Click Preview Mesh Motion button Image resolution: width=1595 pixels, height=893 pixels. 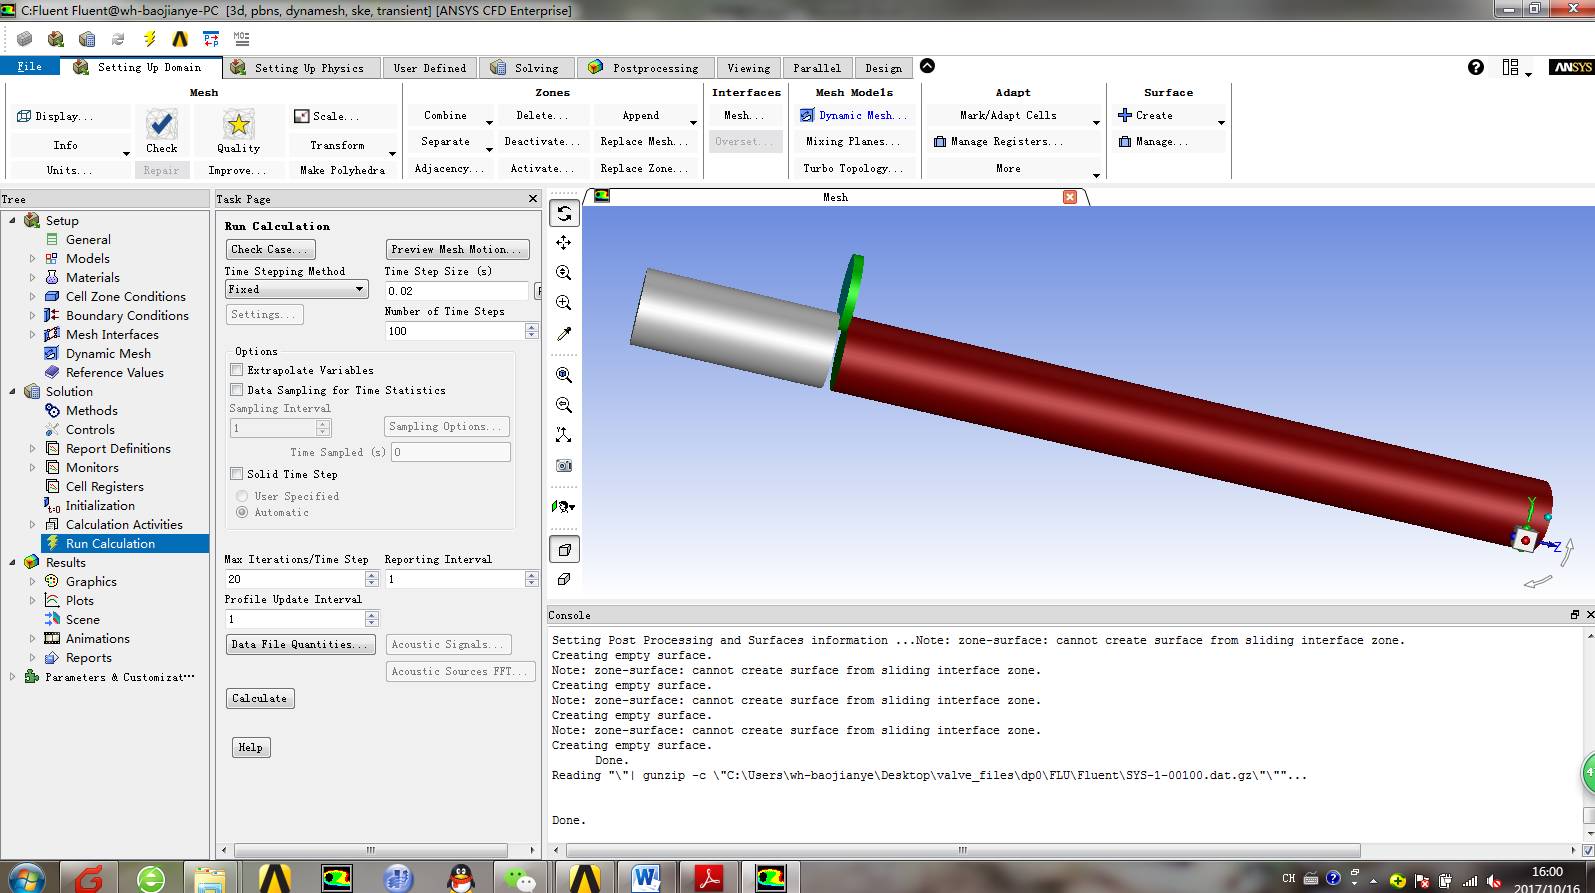[x=457, y=249]
